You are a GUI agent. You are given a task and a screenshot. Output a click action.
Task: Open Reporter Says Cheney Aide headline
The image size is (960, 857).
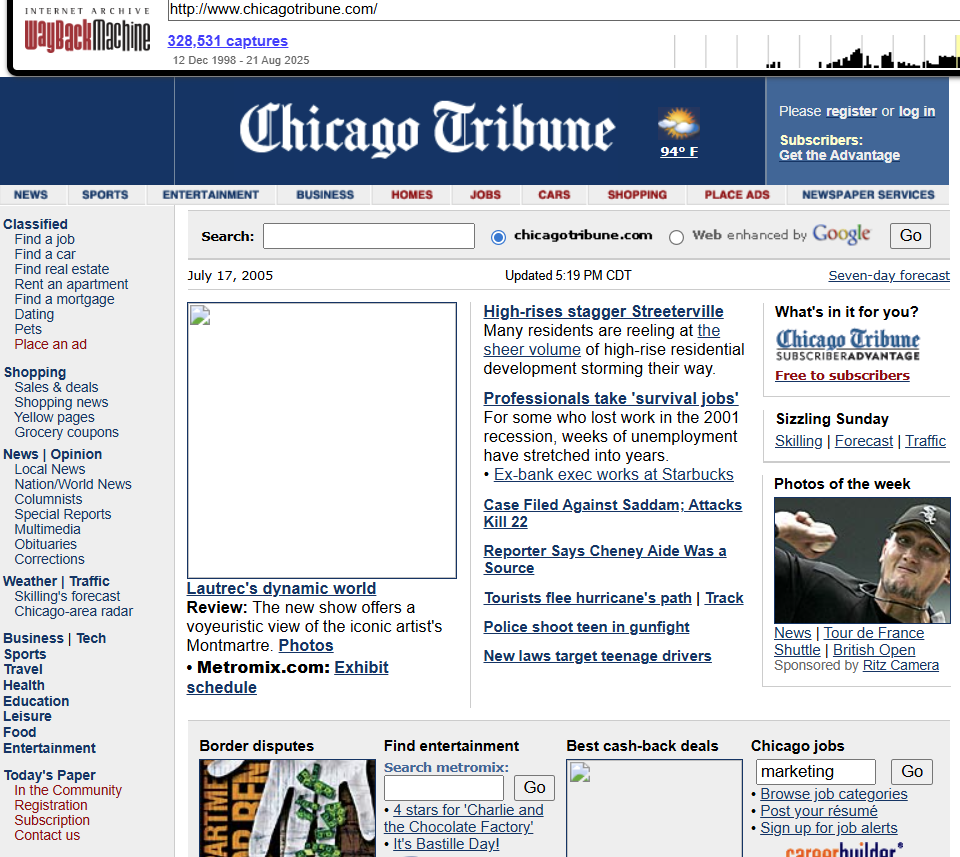605,559
